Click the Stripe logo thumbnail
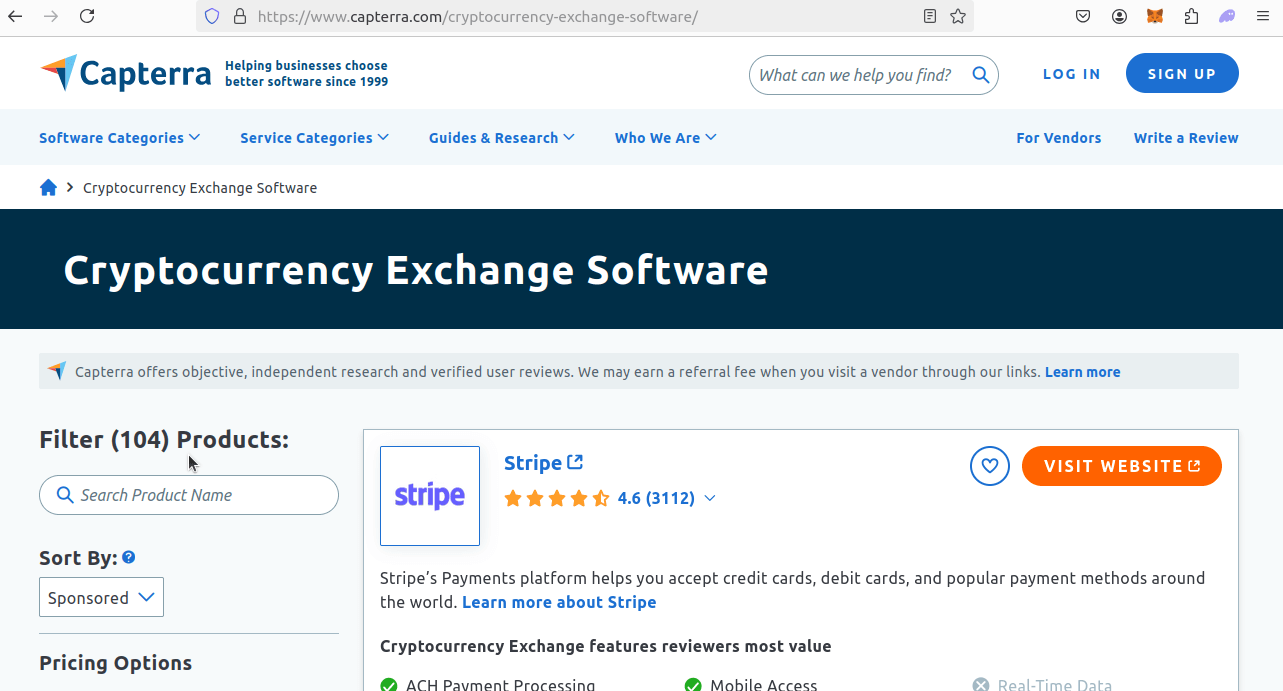The image size is (1283, 691). [x=430, y=496]
